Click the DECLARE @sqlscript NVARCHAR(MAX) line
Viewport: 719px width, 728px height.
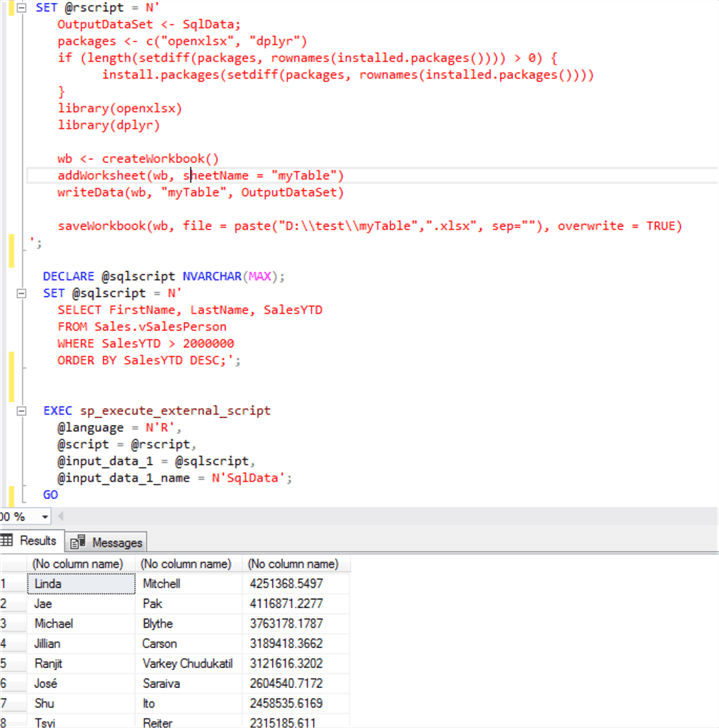click(163, 277)
